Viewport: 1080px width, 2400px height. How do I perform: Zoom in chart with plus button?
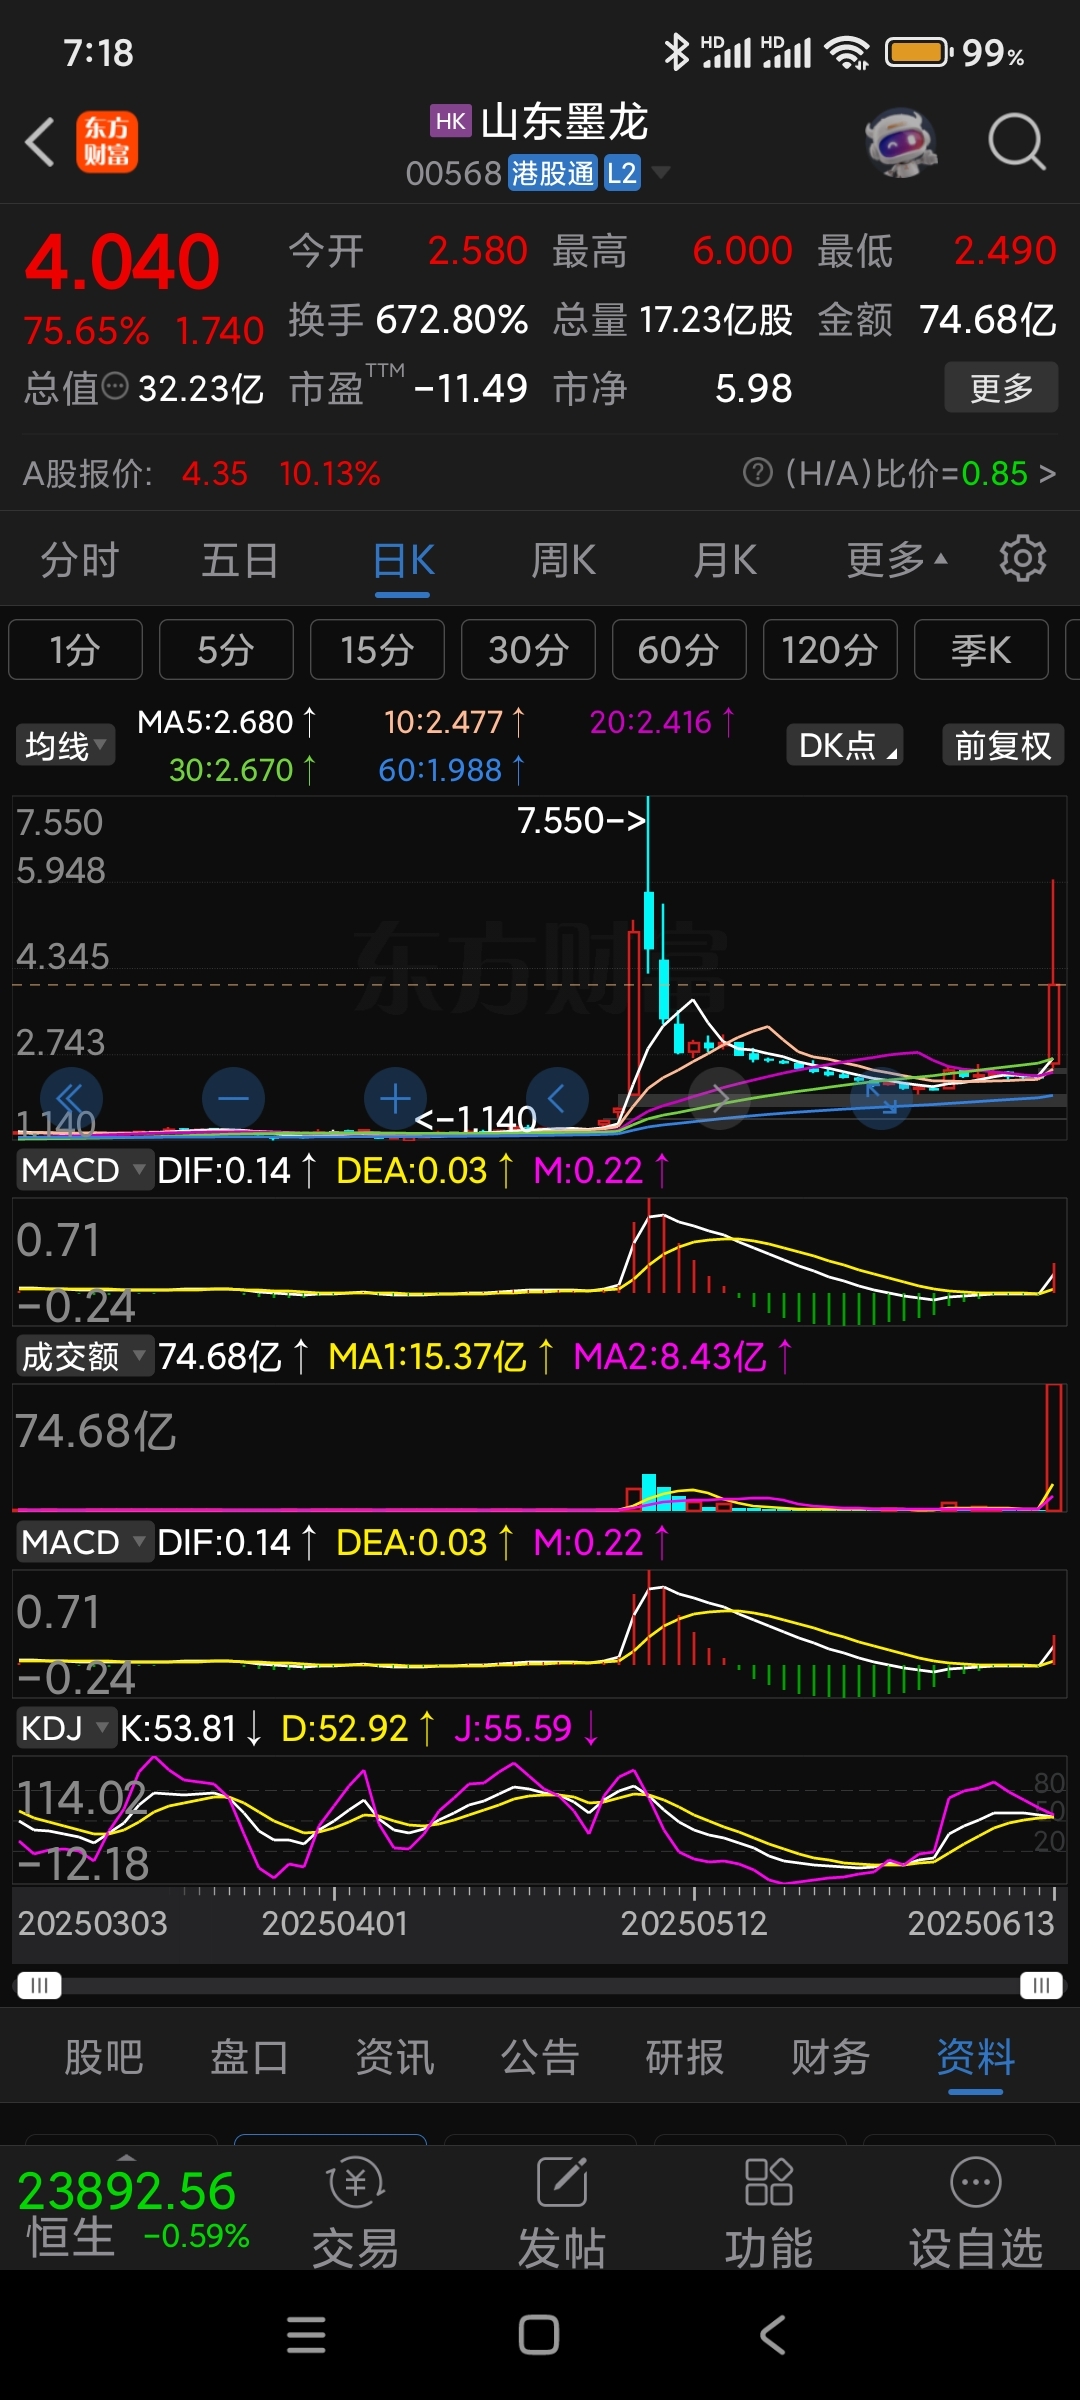pyautogui.click(x=395, y=1099)
